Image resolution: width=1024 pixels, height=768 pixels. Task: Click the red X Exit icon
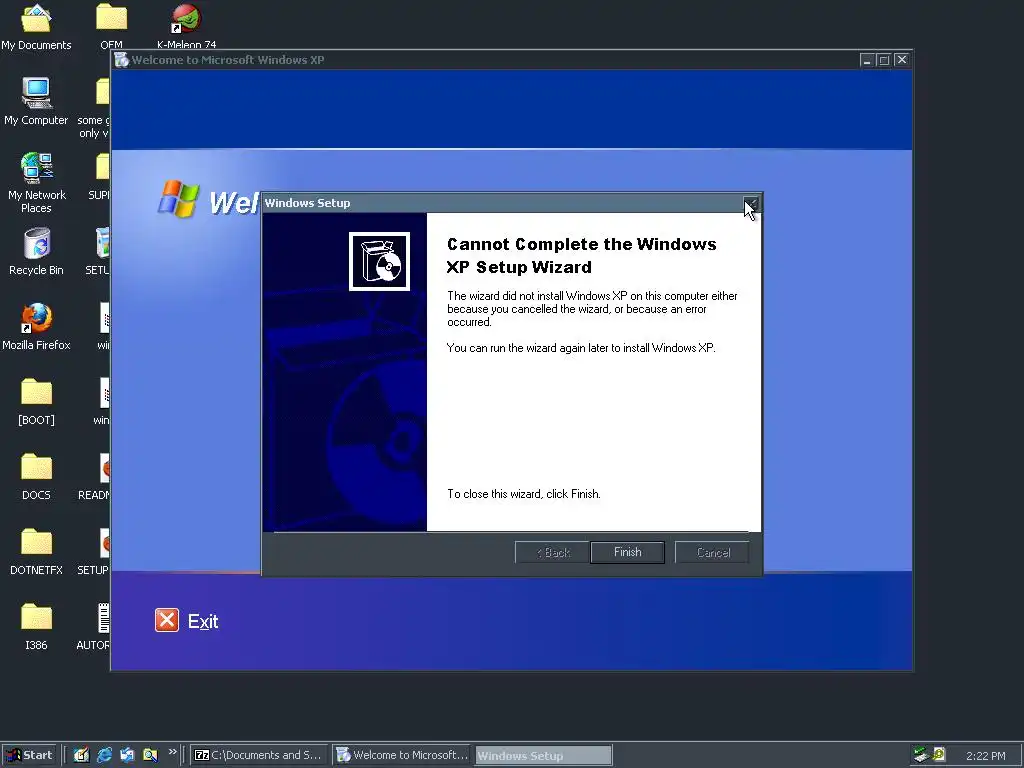pos(167,620)
